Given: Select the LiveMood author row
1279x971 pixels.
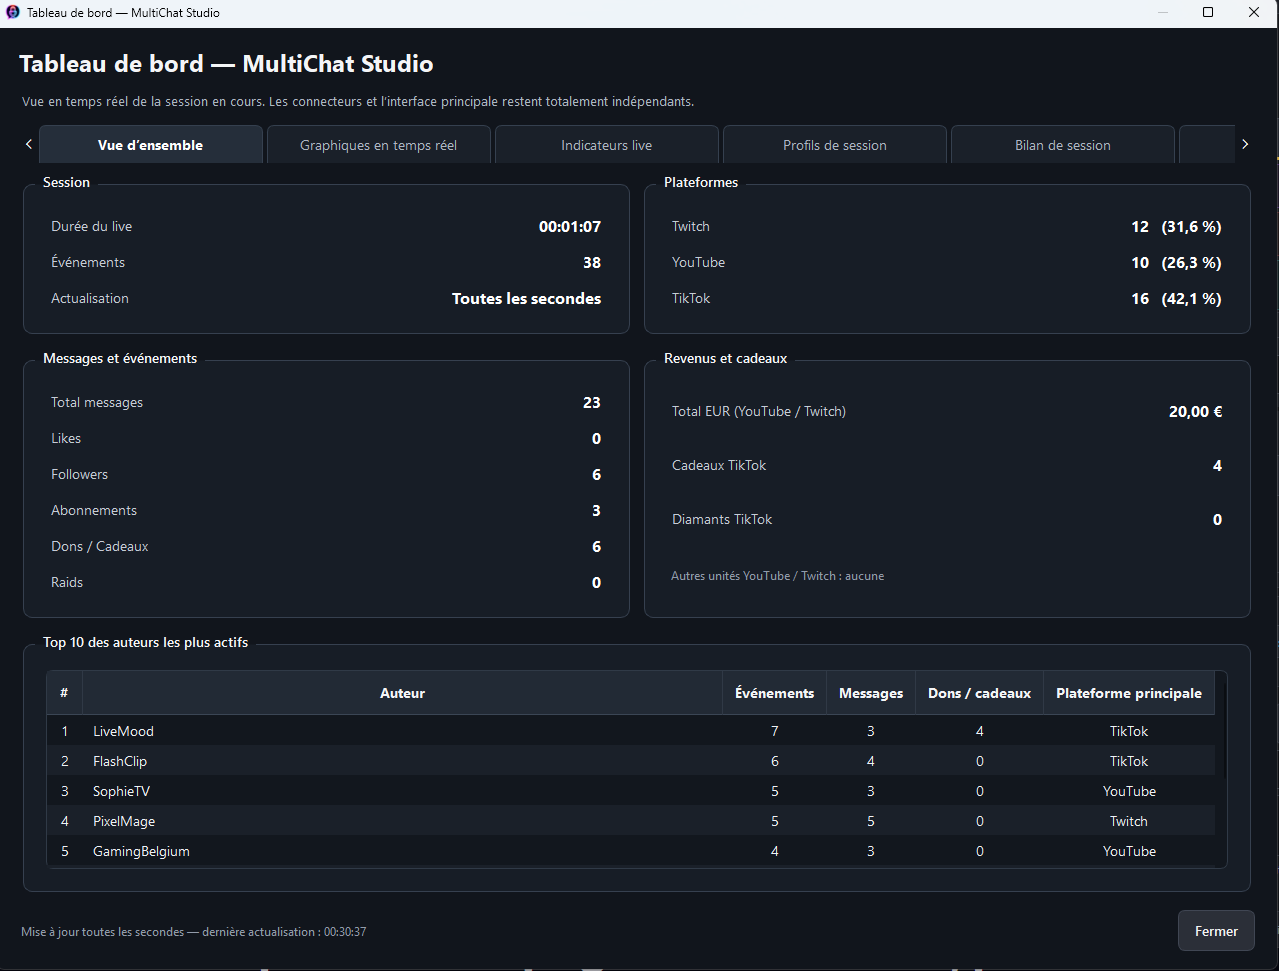Looking at the screenshot, I should [x=631, y=731].
